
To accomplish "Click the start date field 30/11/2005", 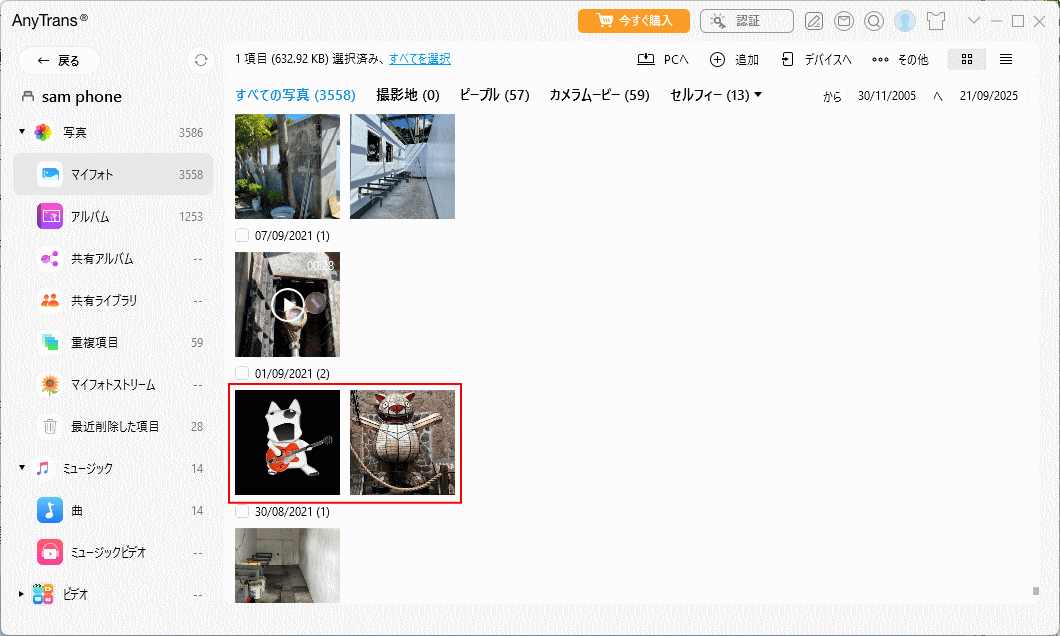I will click(x=886, y=96).
